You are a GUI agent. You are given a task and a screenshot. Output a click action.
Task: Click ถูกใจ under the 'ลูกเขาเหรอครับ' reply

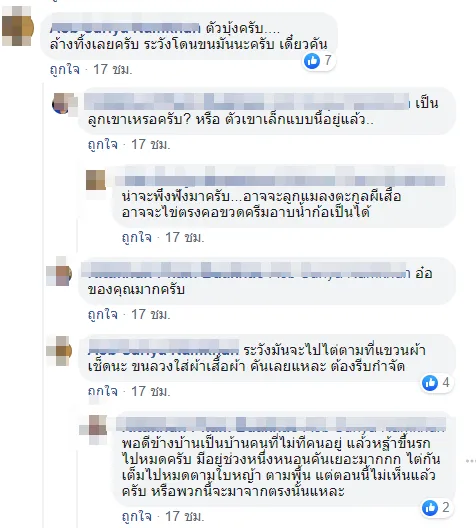pyautogui.click(x=103, y=145)
